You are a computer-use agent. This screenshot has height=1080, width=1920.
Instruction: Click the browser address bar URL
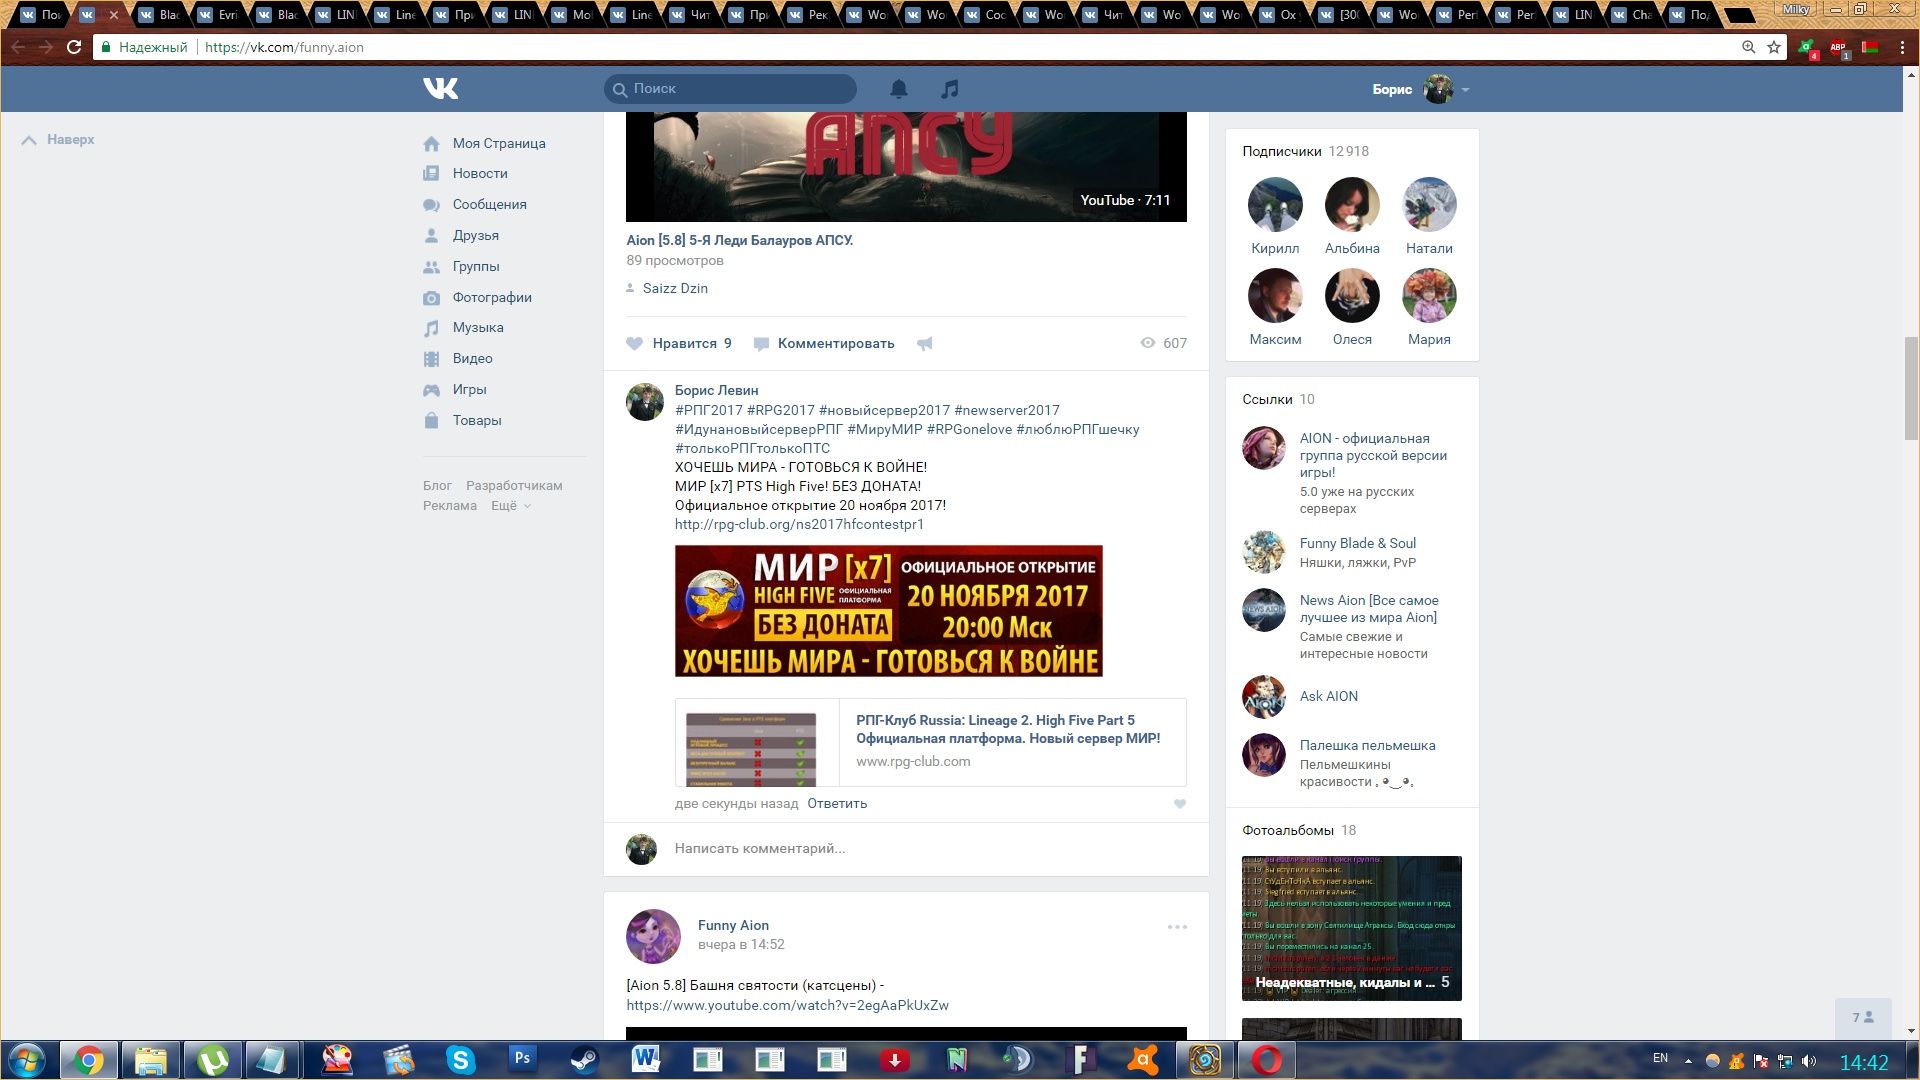coord(284,47)
